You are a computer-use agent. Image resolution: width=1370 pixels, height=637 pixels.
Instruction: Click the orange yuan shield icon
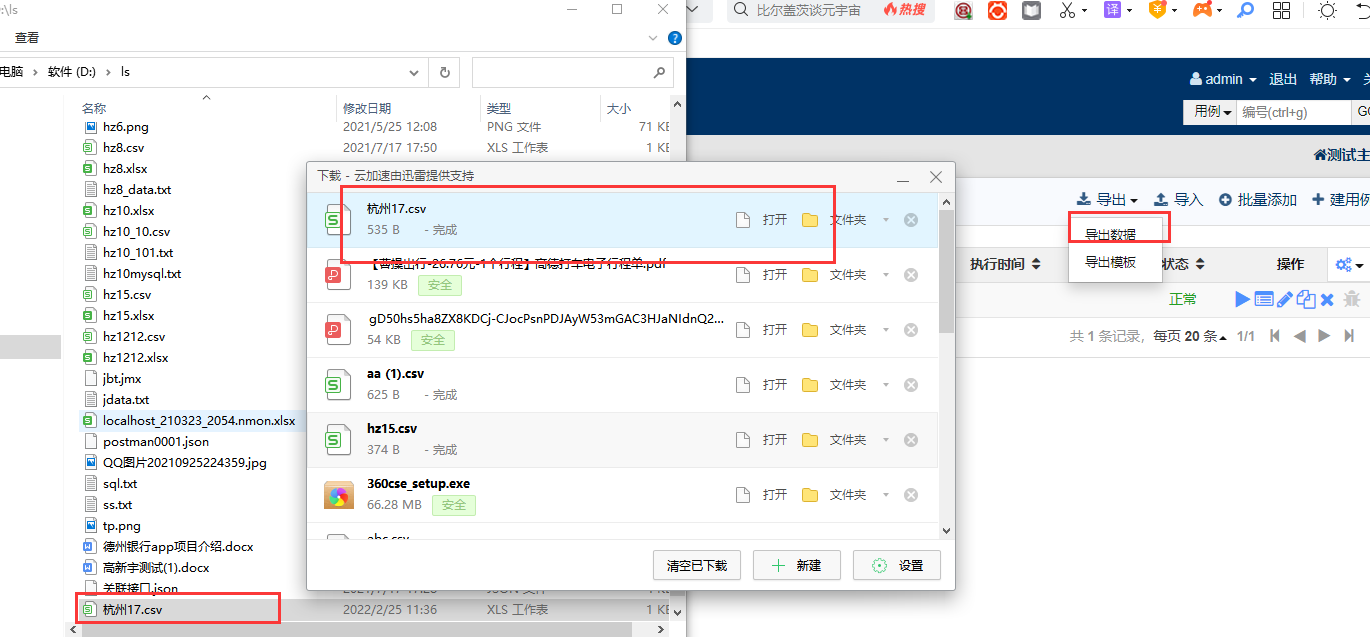coord(1157,10)
